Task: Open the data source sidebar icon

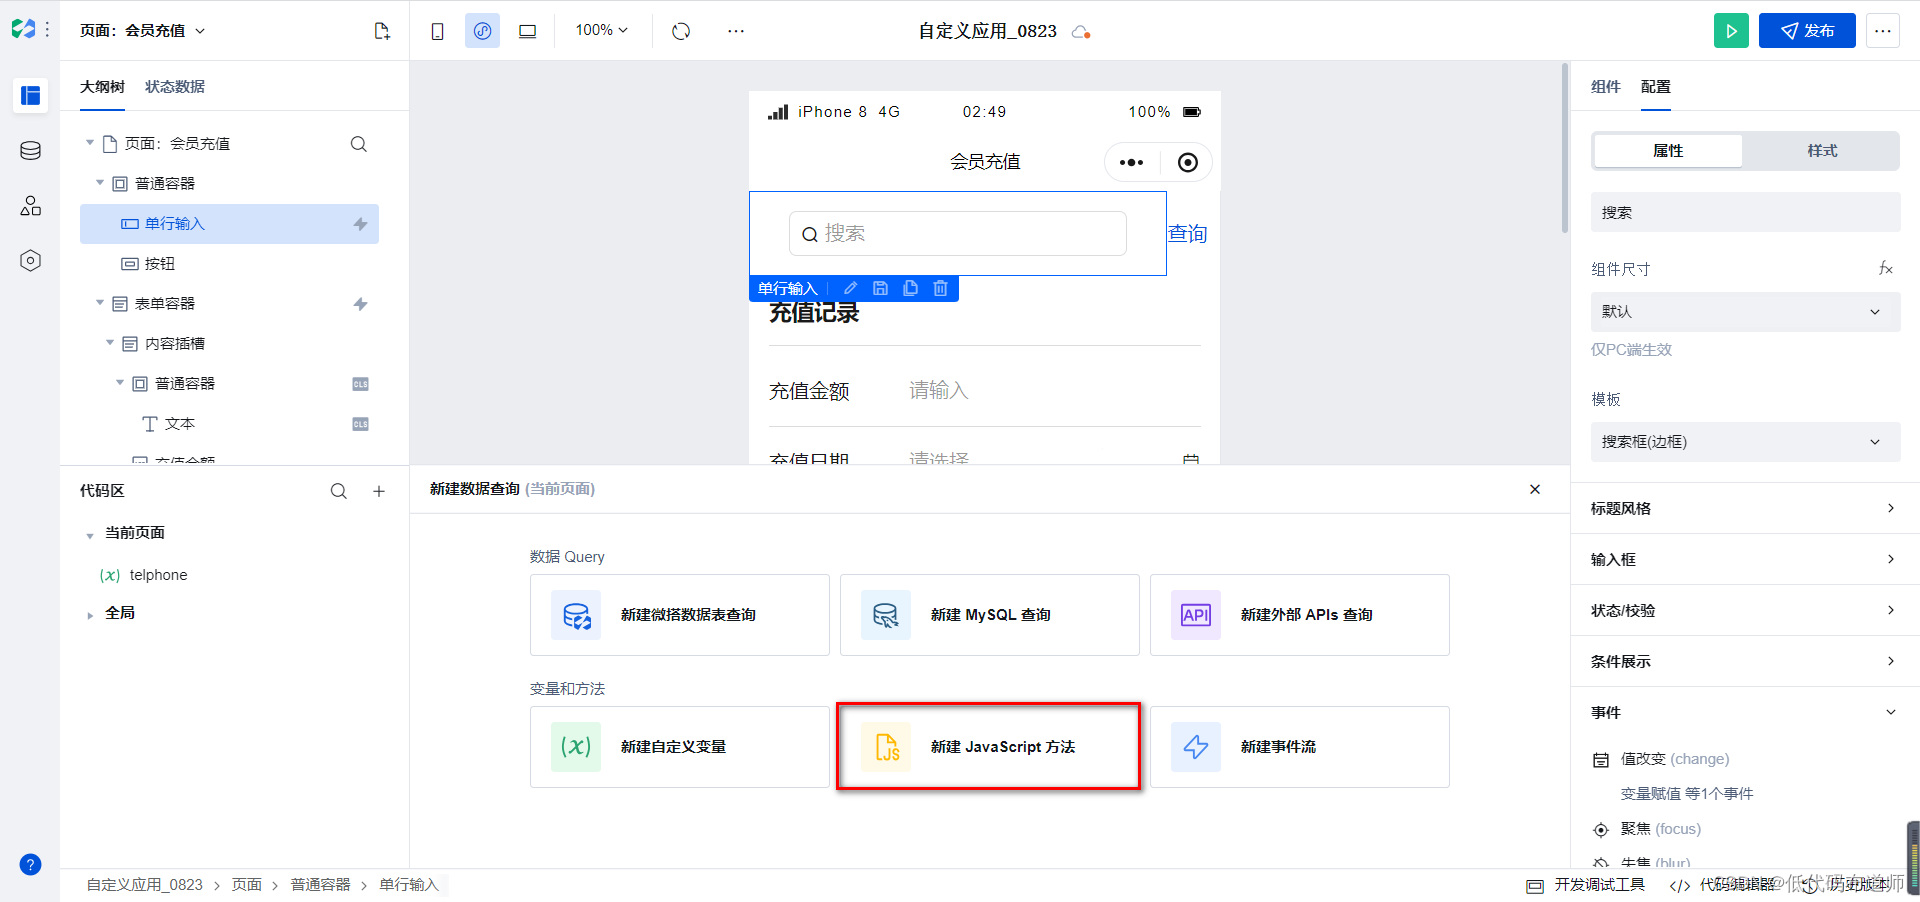Action: click(x=31, y=151)
